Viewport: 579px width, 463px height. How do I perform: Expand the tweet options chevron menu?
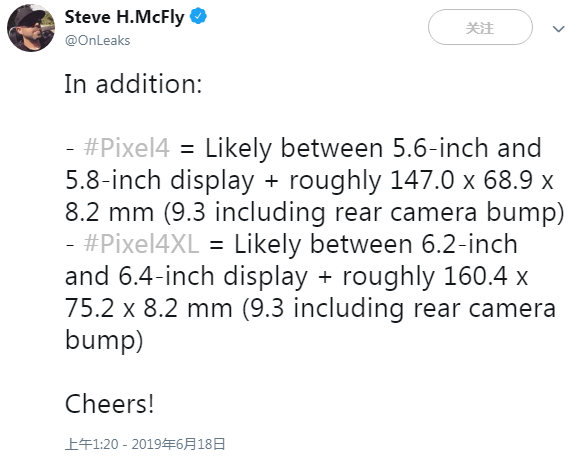coord(558,28)
